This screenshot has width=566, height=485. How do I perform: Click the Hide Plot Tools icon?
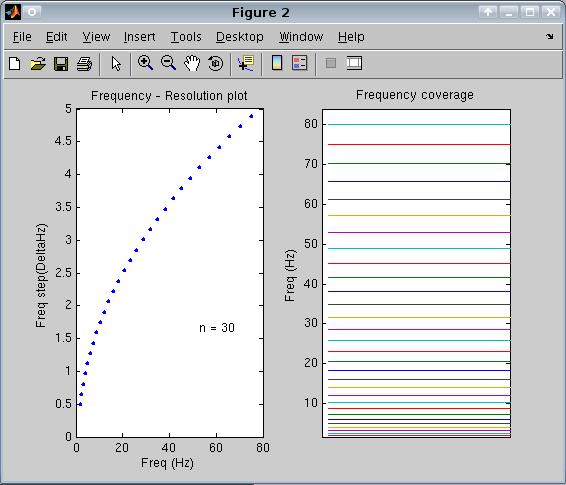[x=331, y=64]
